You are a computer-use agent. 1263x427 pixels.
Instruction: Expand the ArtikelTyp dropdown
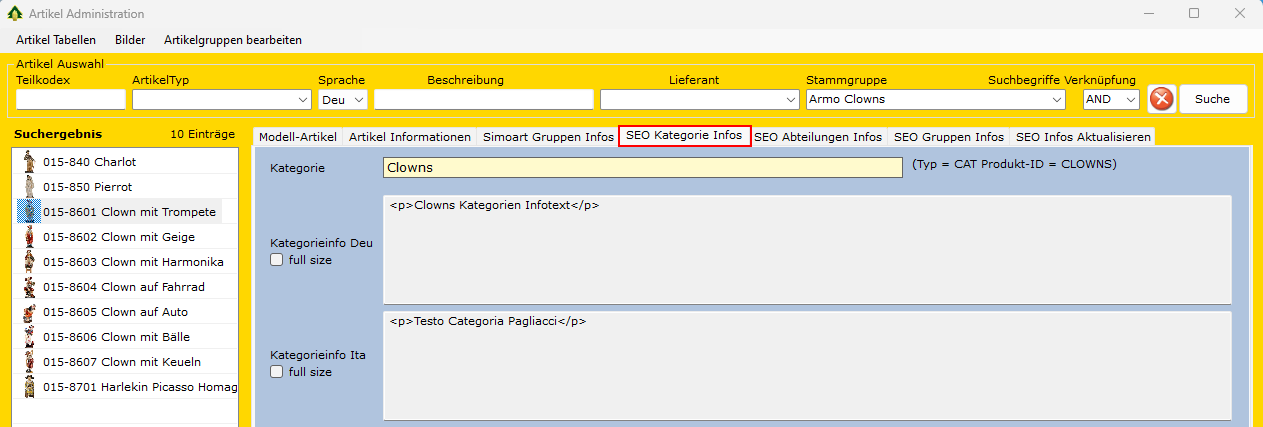[303, 100]
